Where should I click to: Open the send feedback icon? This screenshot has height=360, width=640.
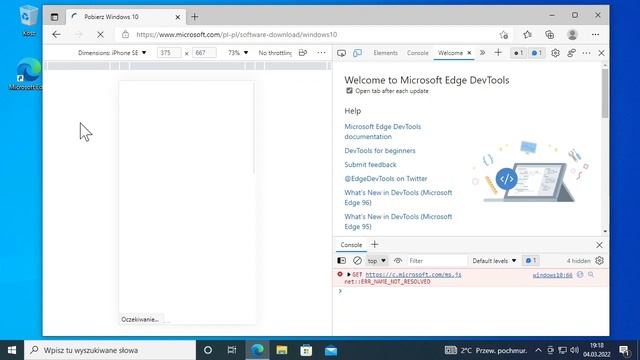click(x=571, y=53)
